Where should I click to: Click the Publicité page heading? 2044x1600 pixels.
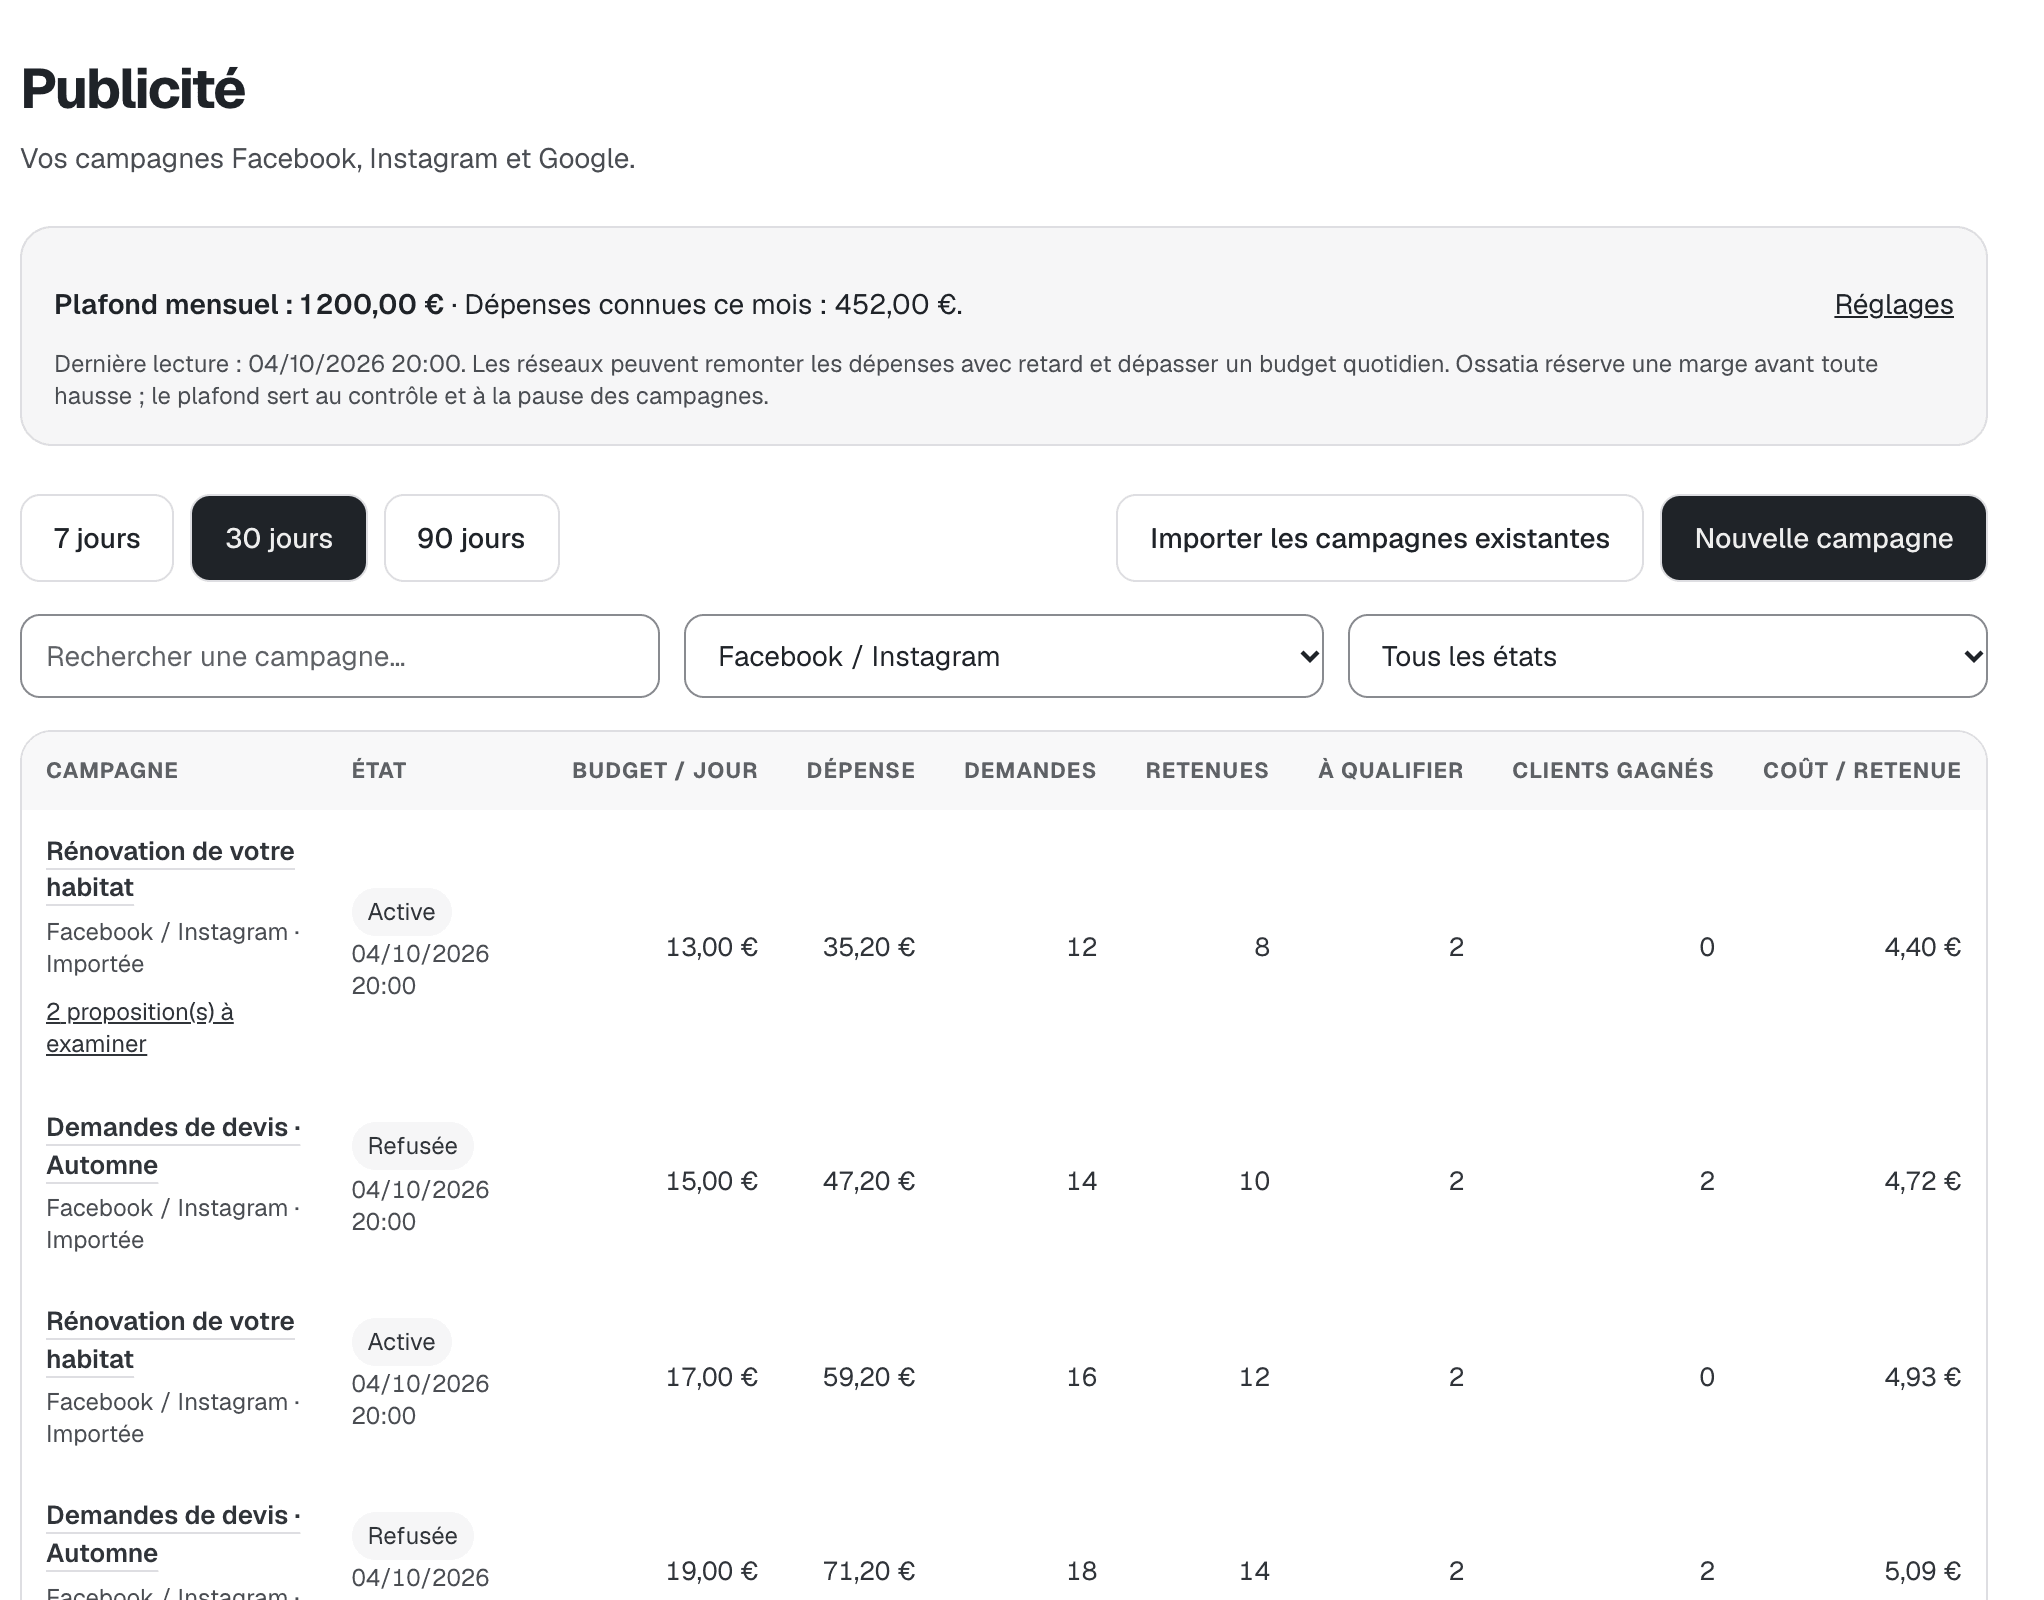(133, 89)
